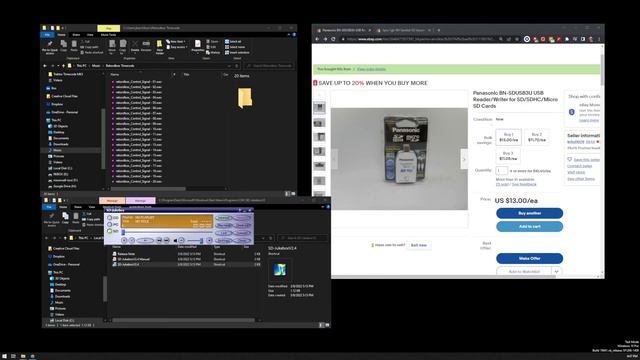Open New item dropdown in top Explorer ribbon
The width and height of the screenshot is (640, 360).
point(176,42)
